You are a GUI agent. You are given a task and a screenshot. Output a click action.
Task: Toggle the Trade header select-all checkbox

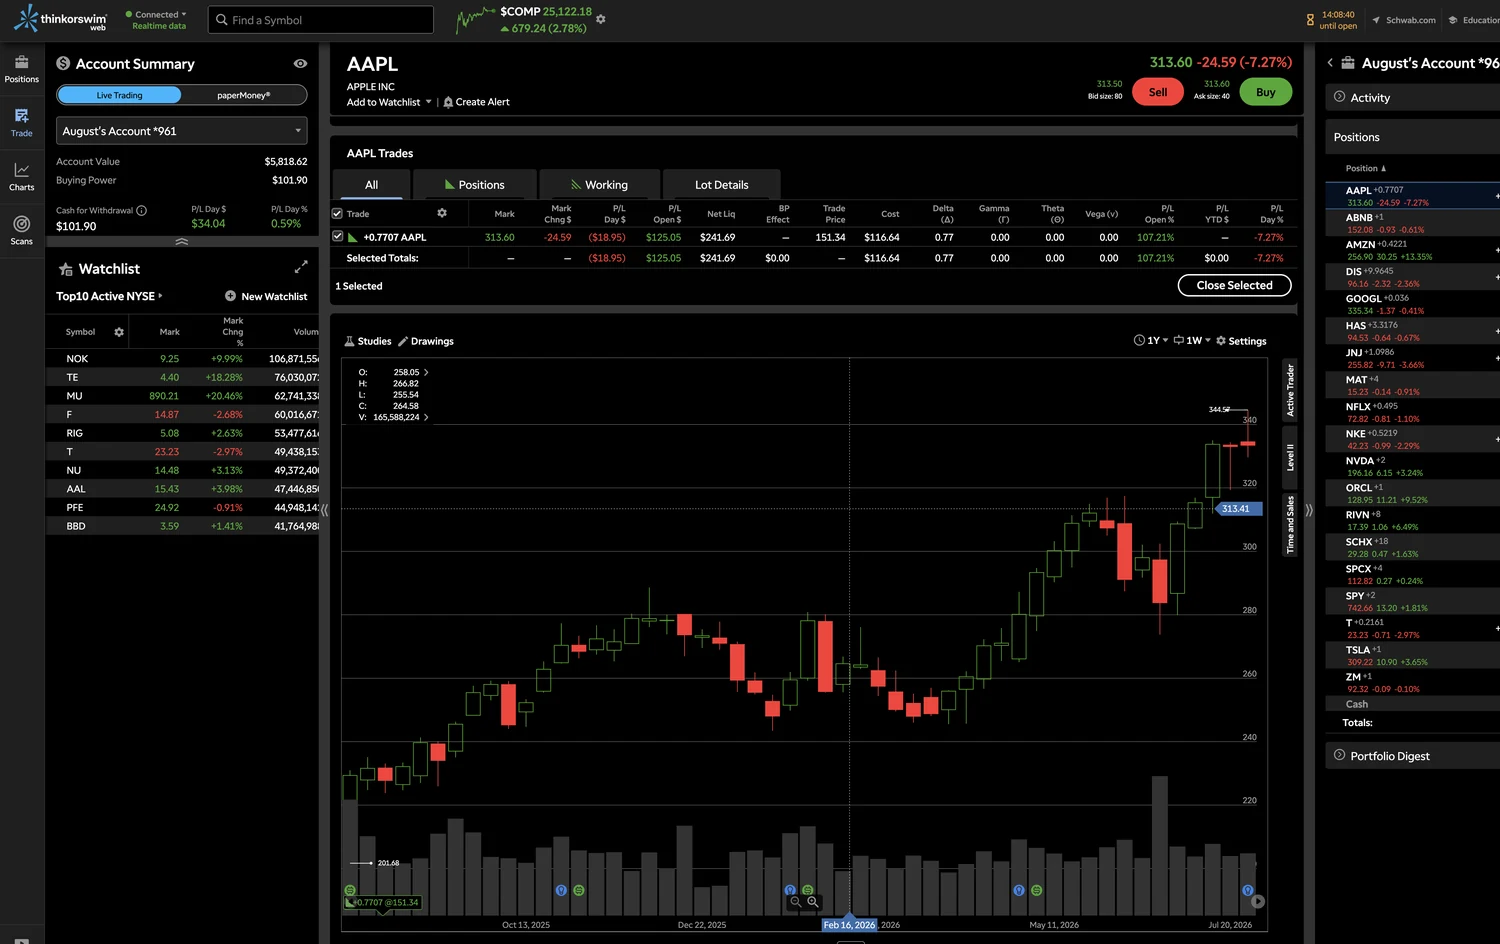tap(337, 213)
